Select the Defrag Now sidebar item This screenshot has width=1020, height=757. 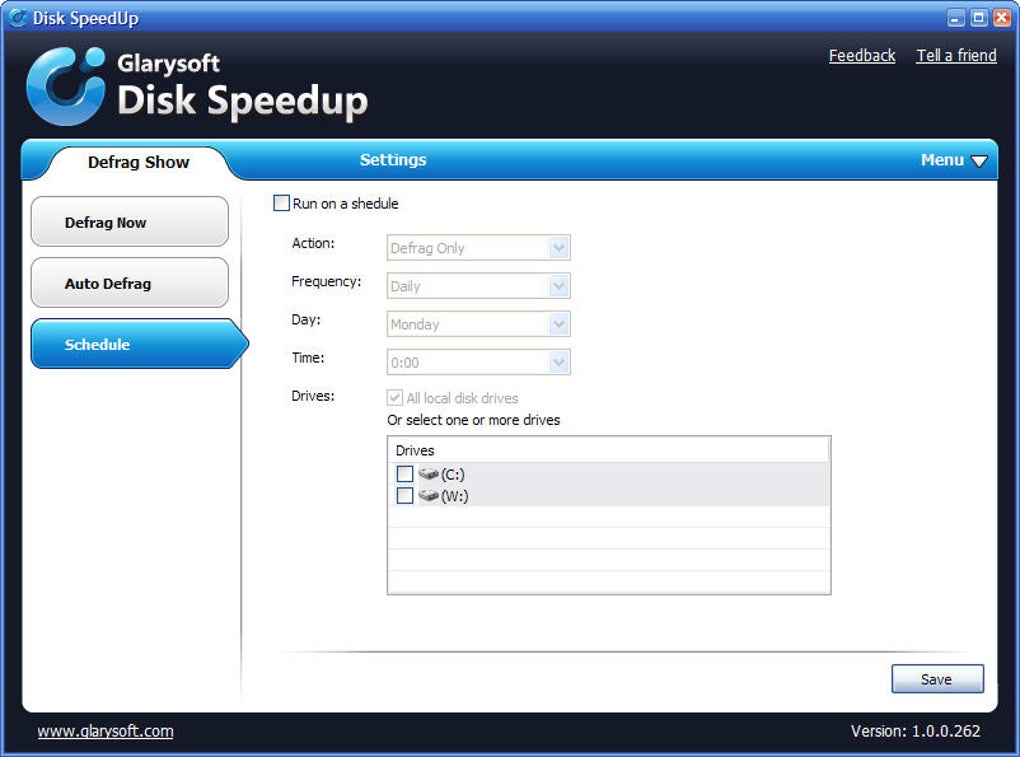129,222
